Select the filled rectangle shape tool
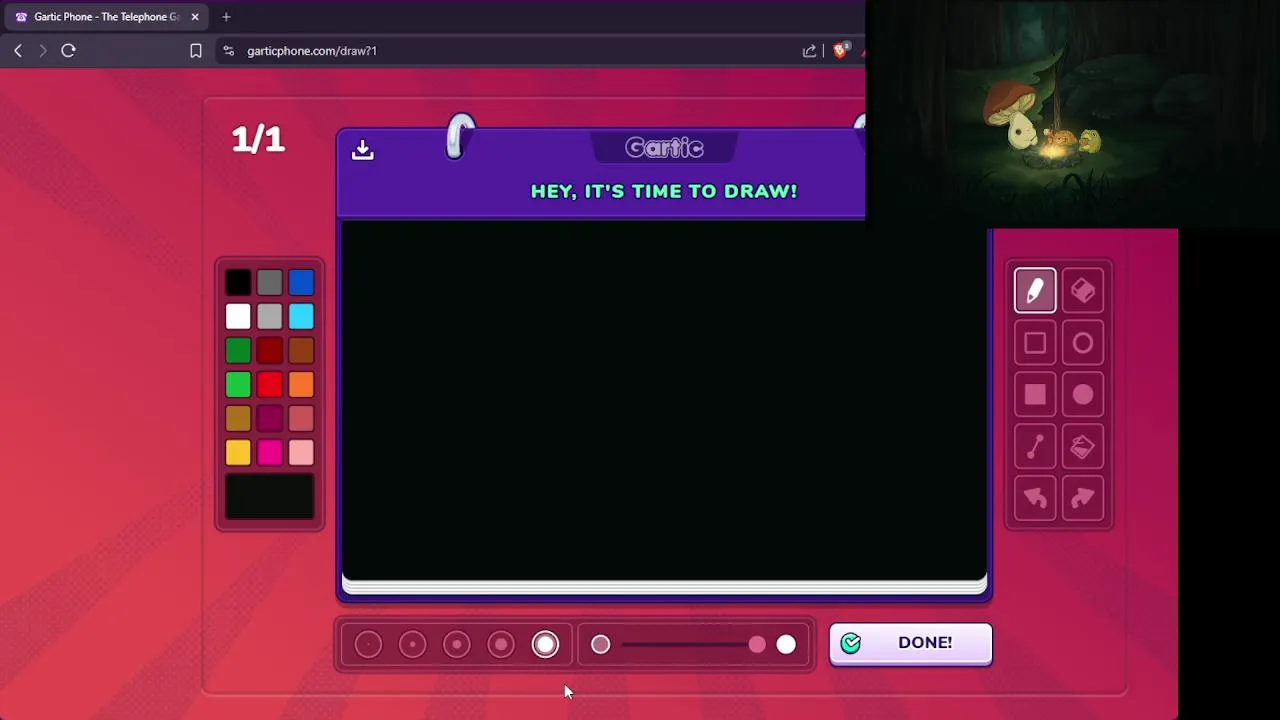This screenshot has width=1280, height=720. [x=1035, y=395]
